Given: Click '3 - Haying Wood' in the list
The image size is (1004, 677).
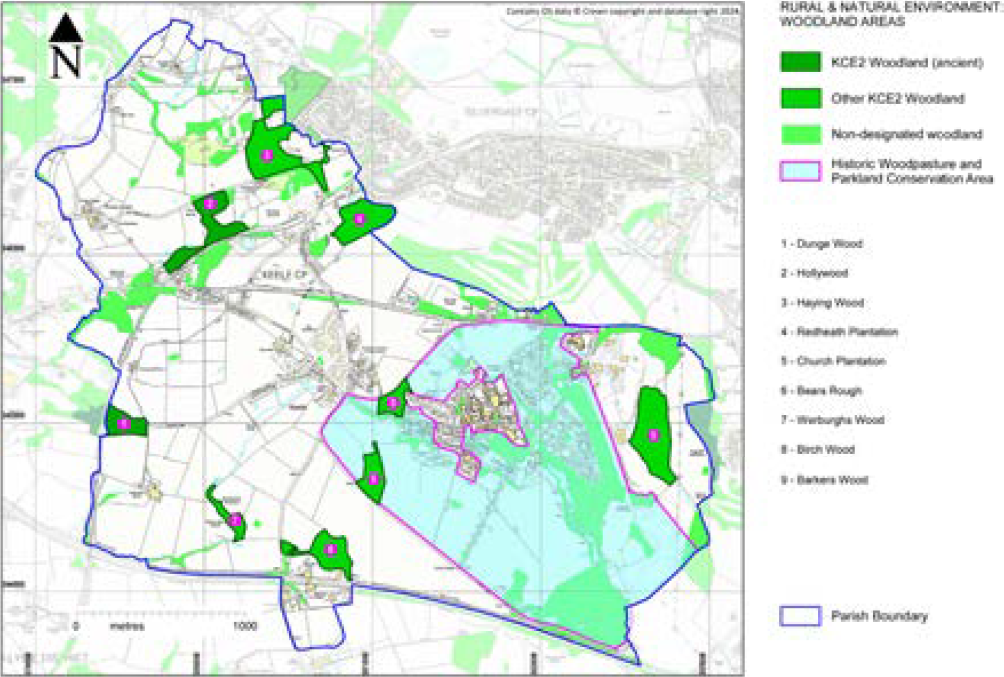Looking at the screenshot, I should pos(822,303).
